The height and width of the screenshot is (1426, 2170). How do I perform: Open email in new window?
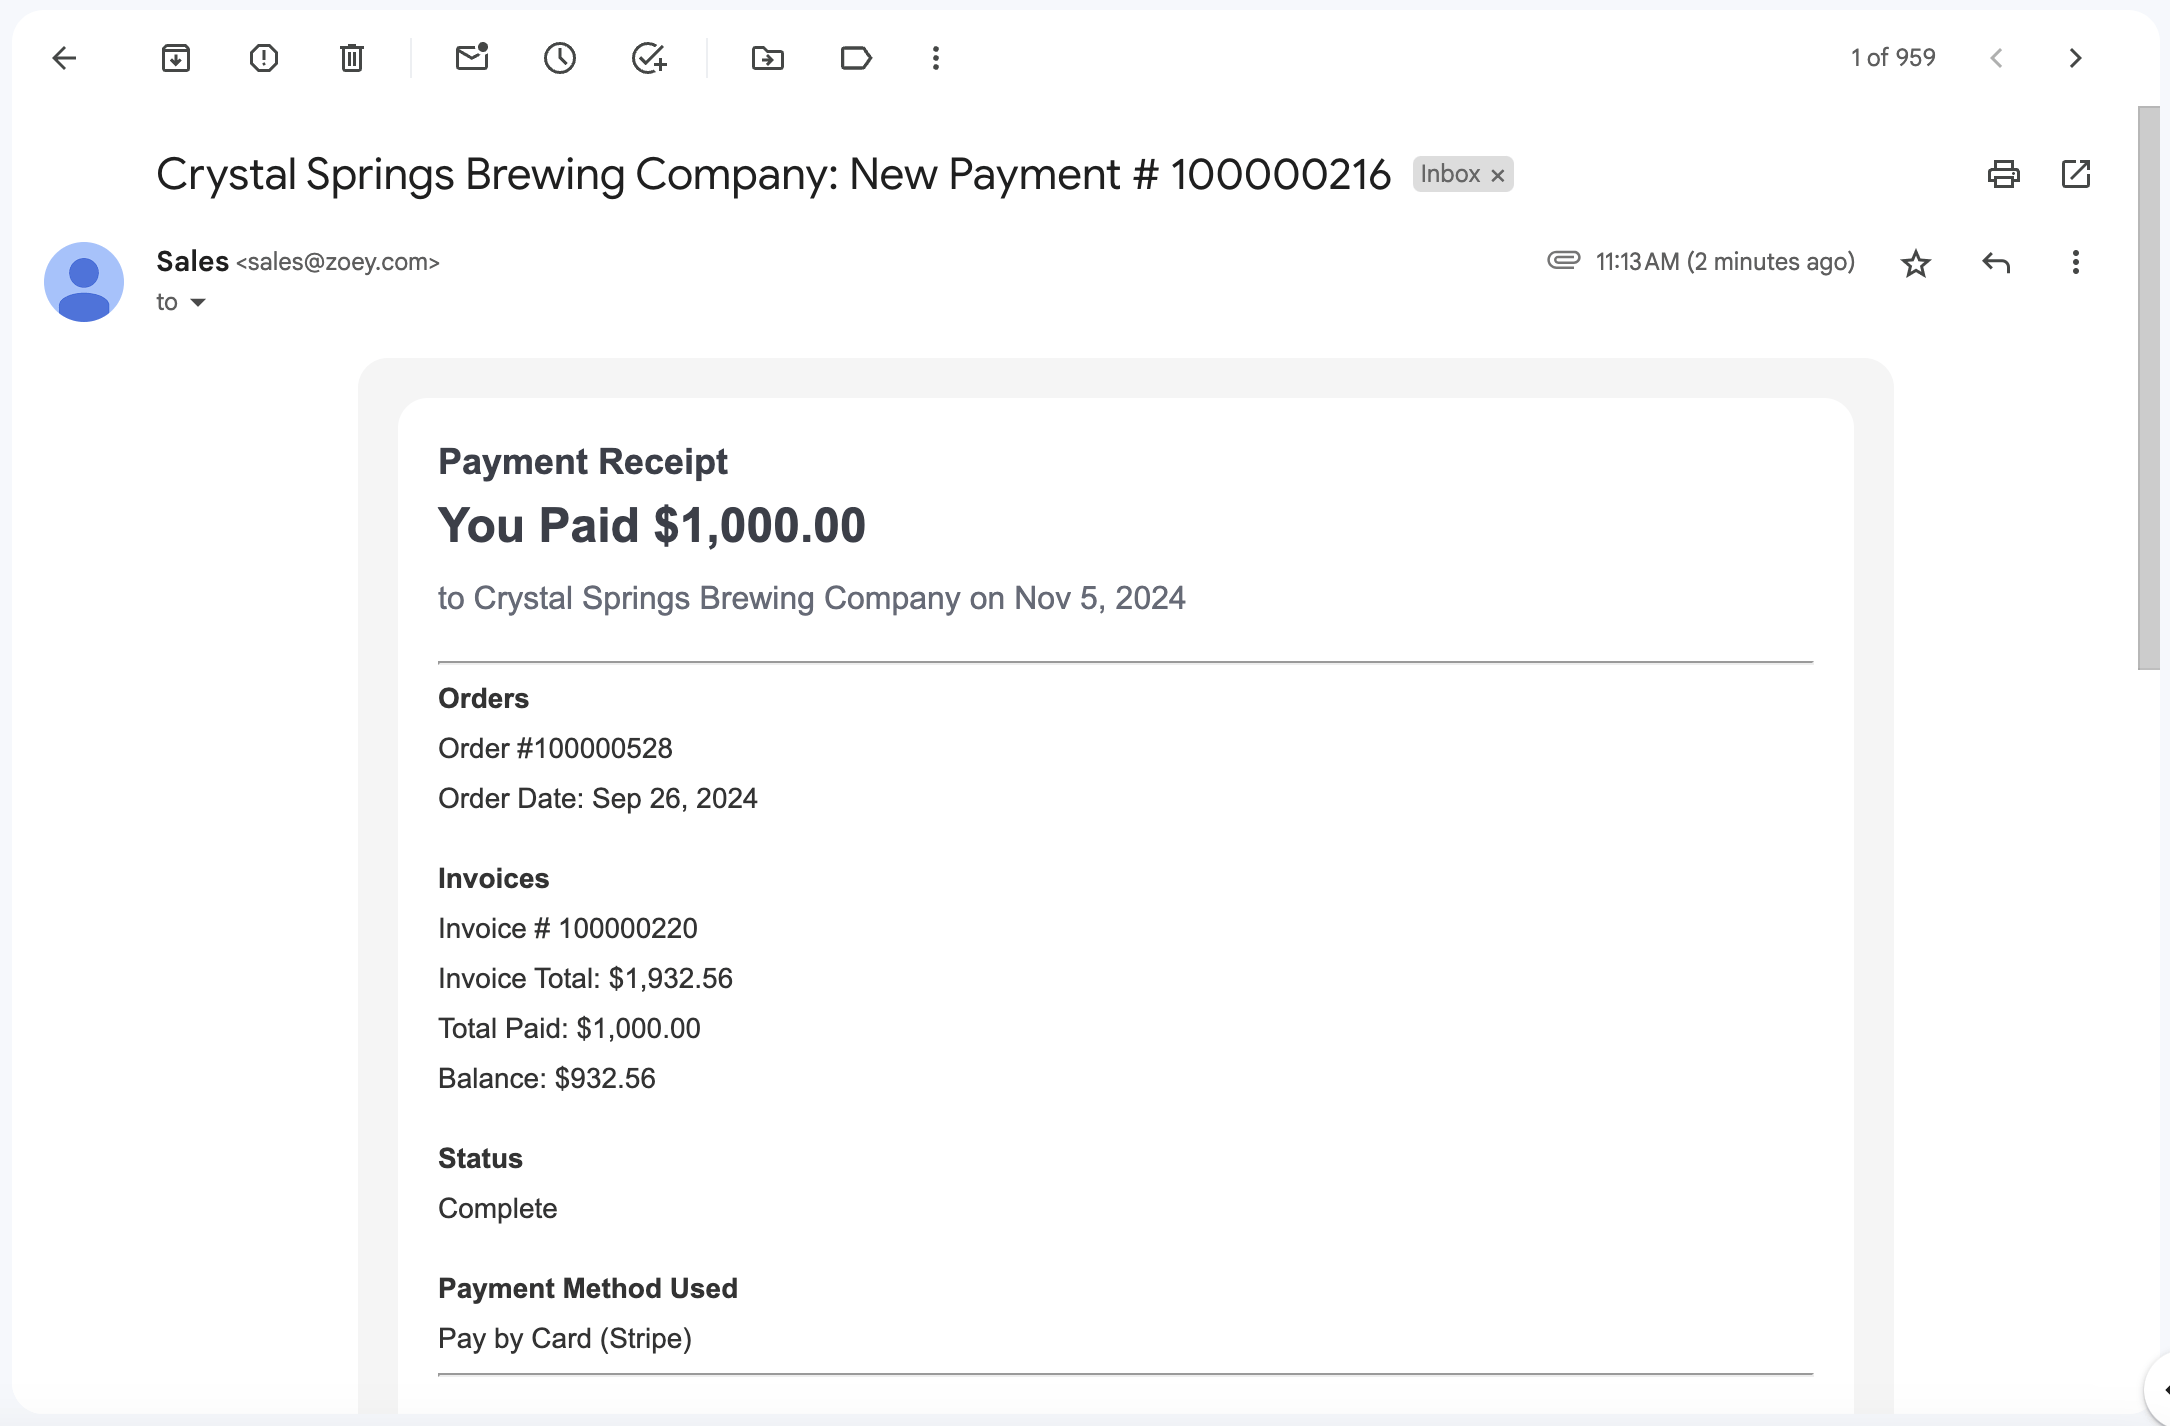(x=2076, y=174)
